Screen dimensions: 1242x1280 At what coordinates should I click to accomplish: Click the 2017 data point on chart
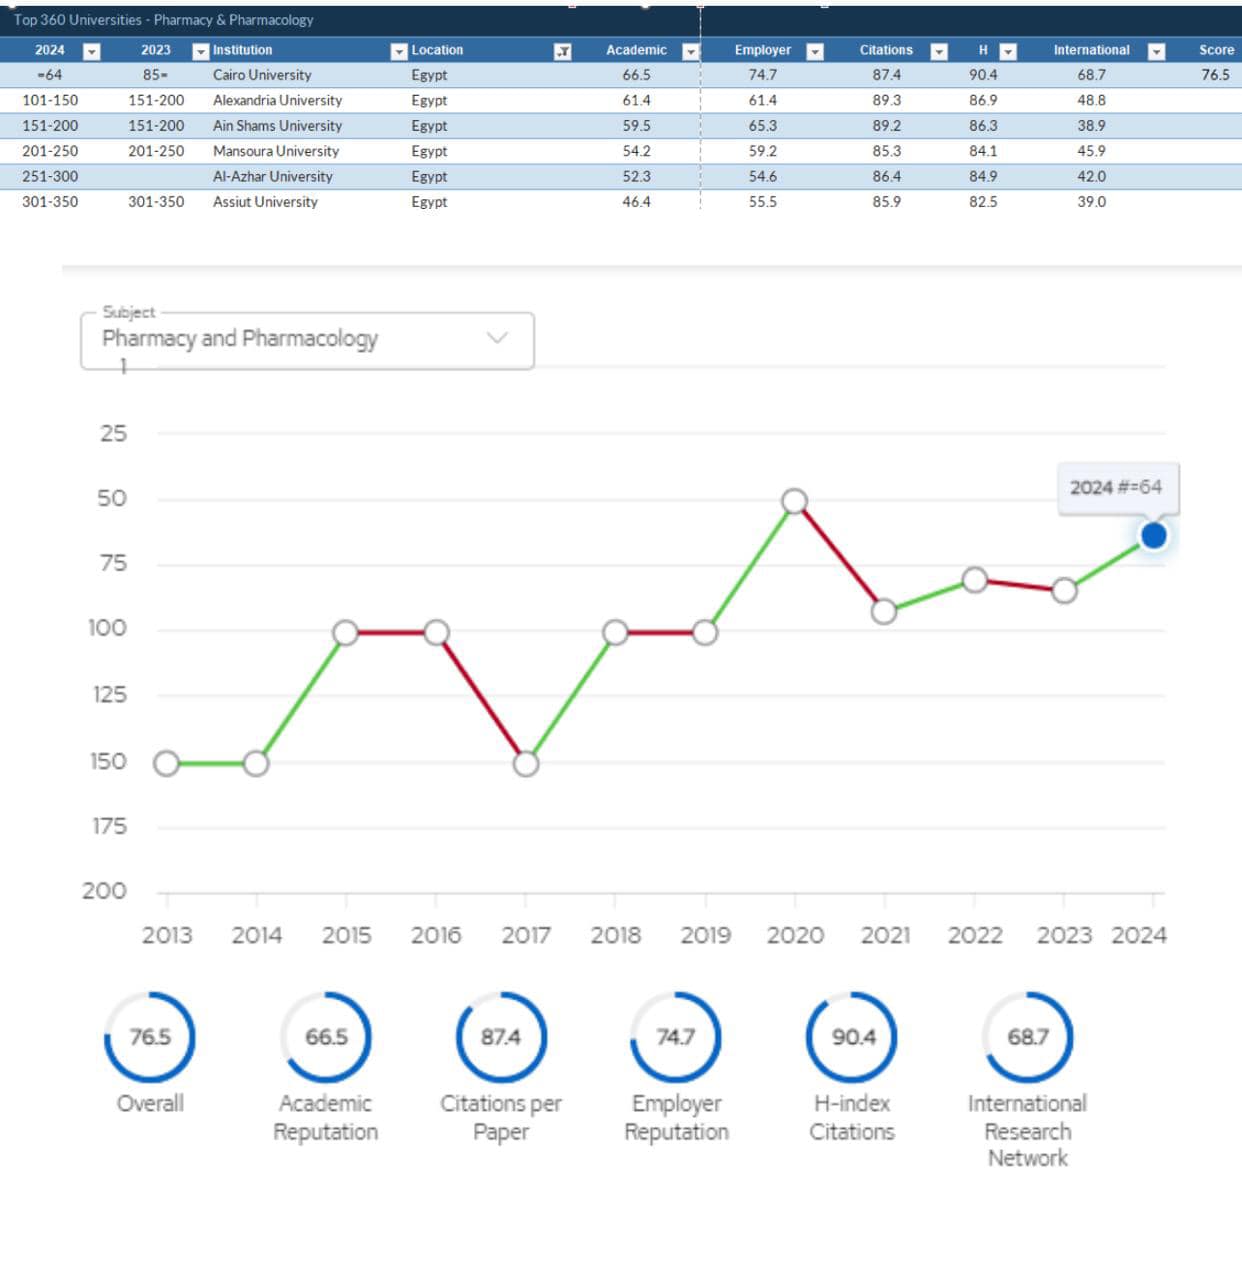pos(526,764)
